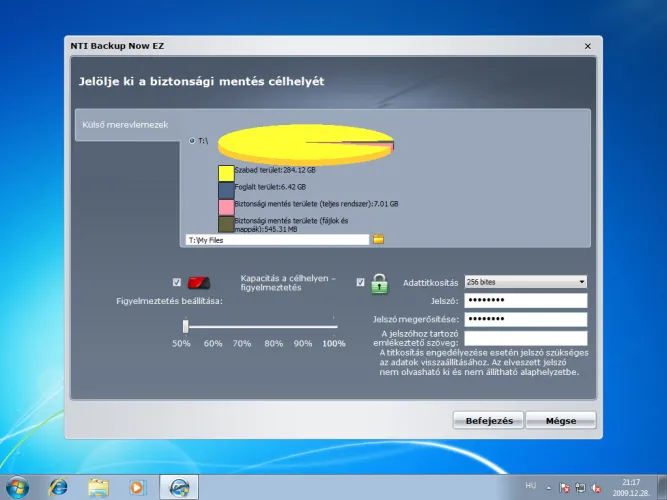Open the clock showing 21:17
The width and height of the screenshot is (667, 500).
click(x=631, y=488)
